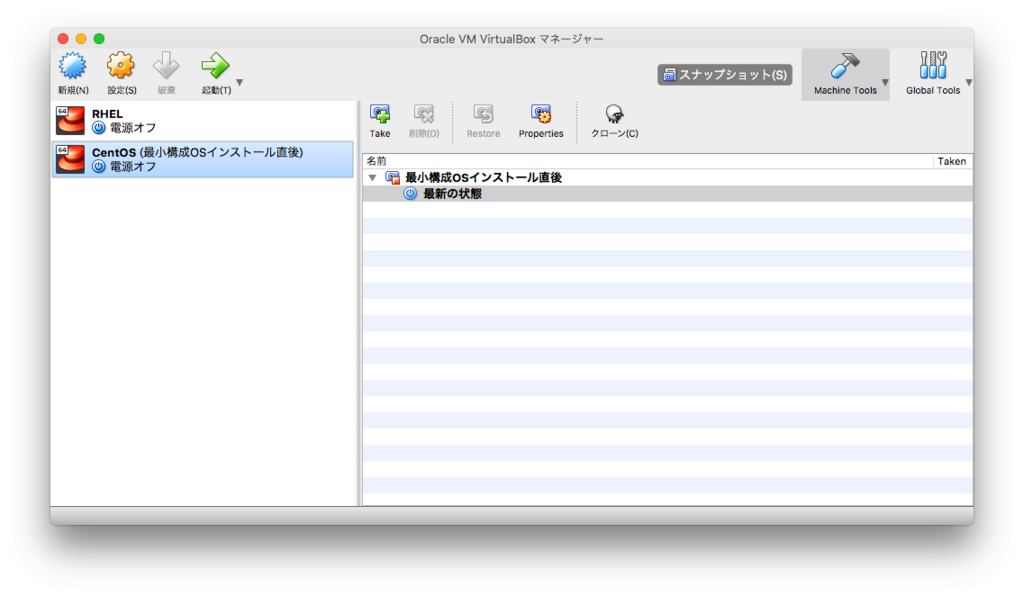Viewport: 1024px width, 597px height.
Task: Select the CentOS virtual machine entry
Action: coord(203,159)
